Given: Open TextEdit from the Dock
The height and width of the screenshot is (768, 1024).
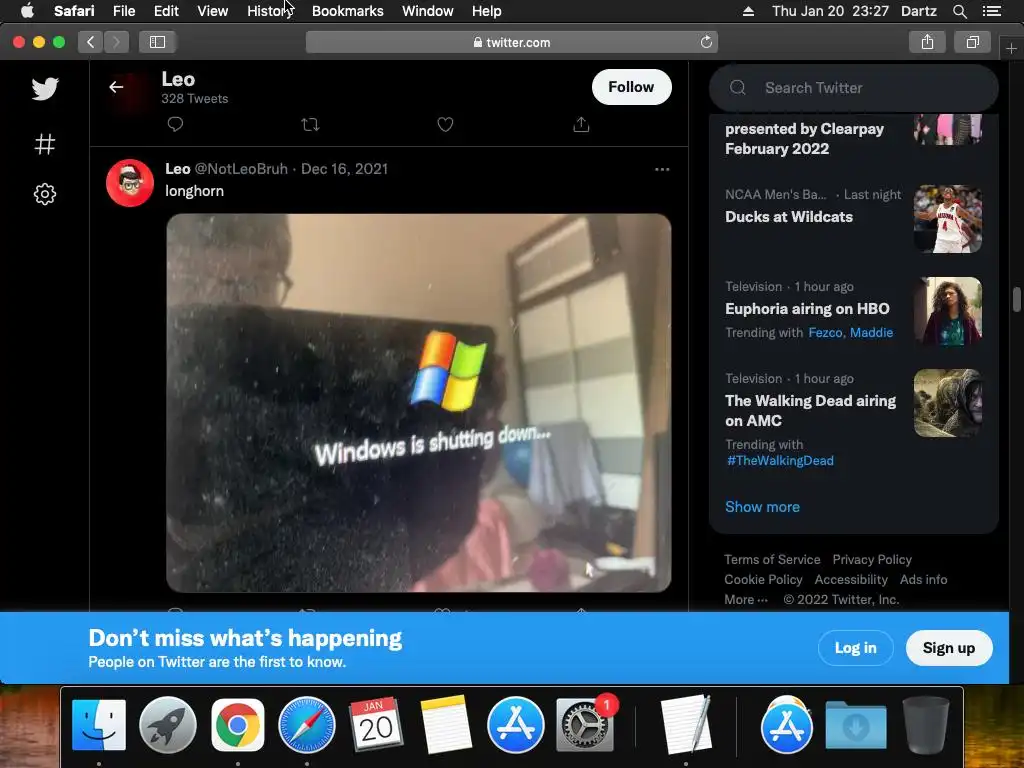Looking at the screenshot, I should coord(685,725).
